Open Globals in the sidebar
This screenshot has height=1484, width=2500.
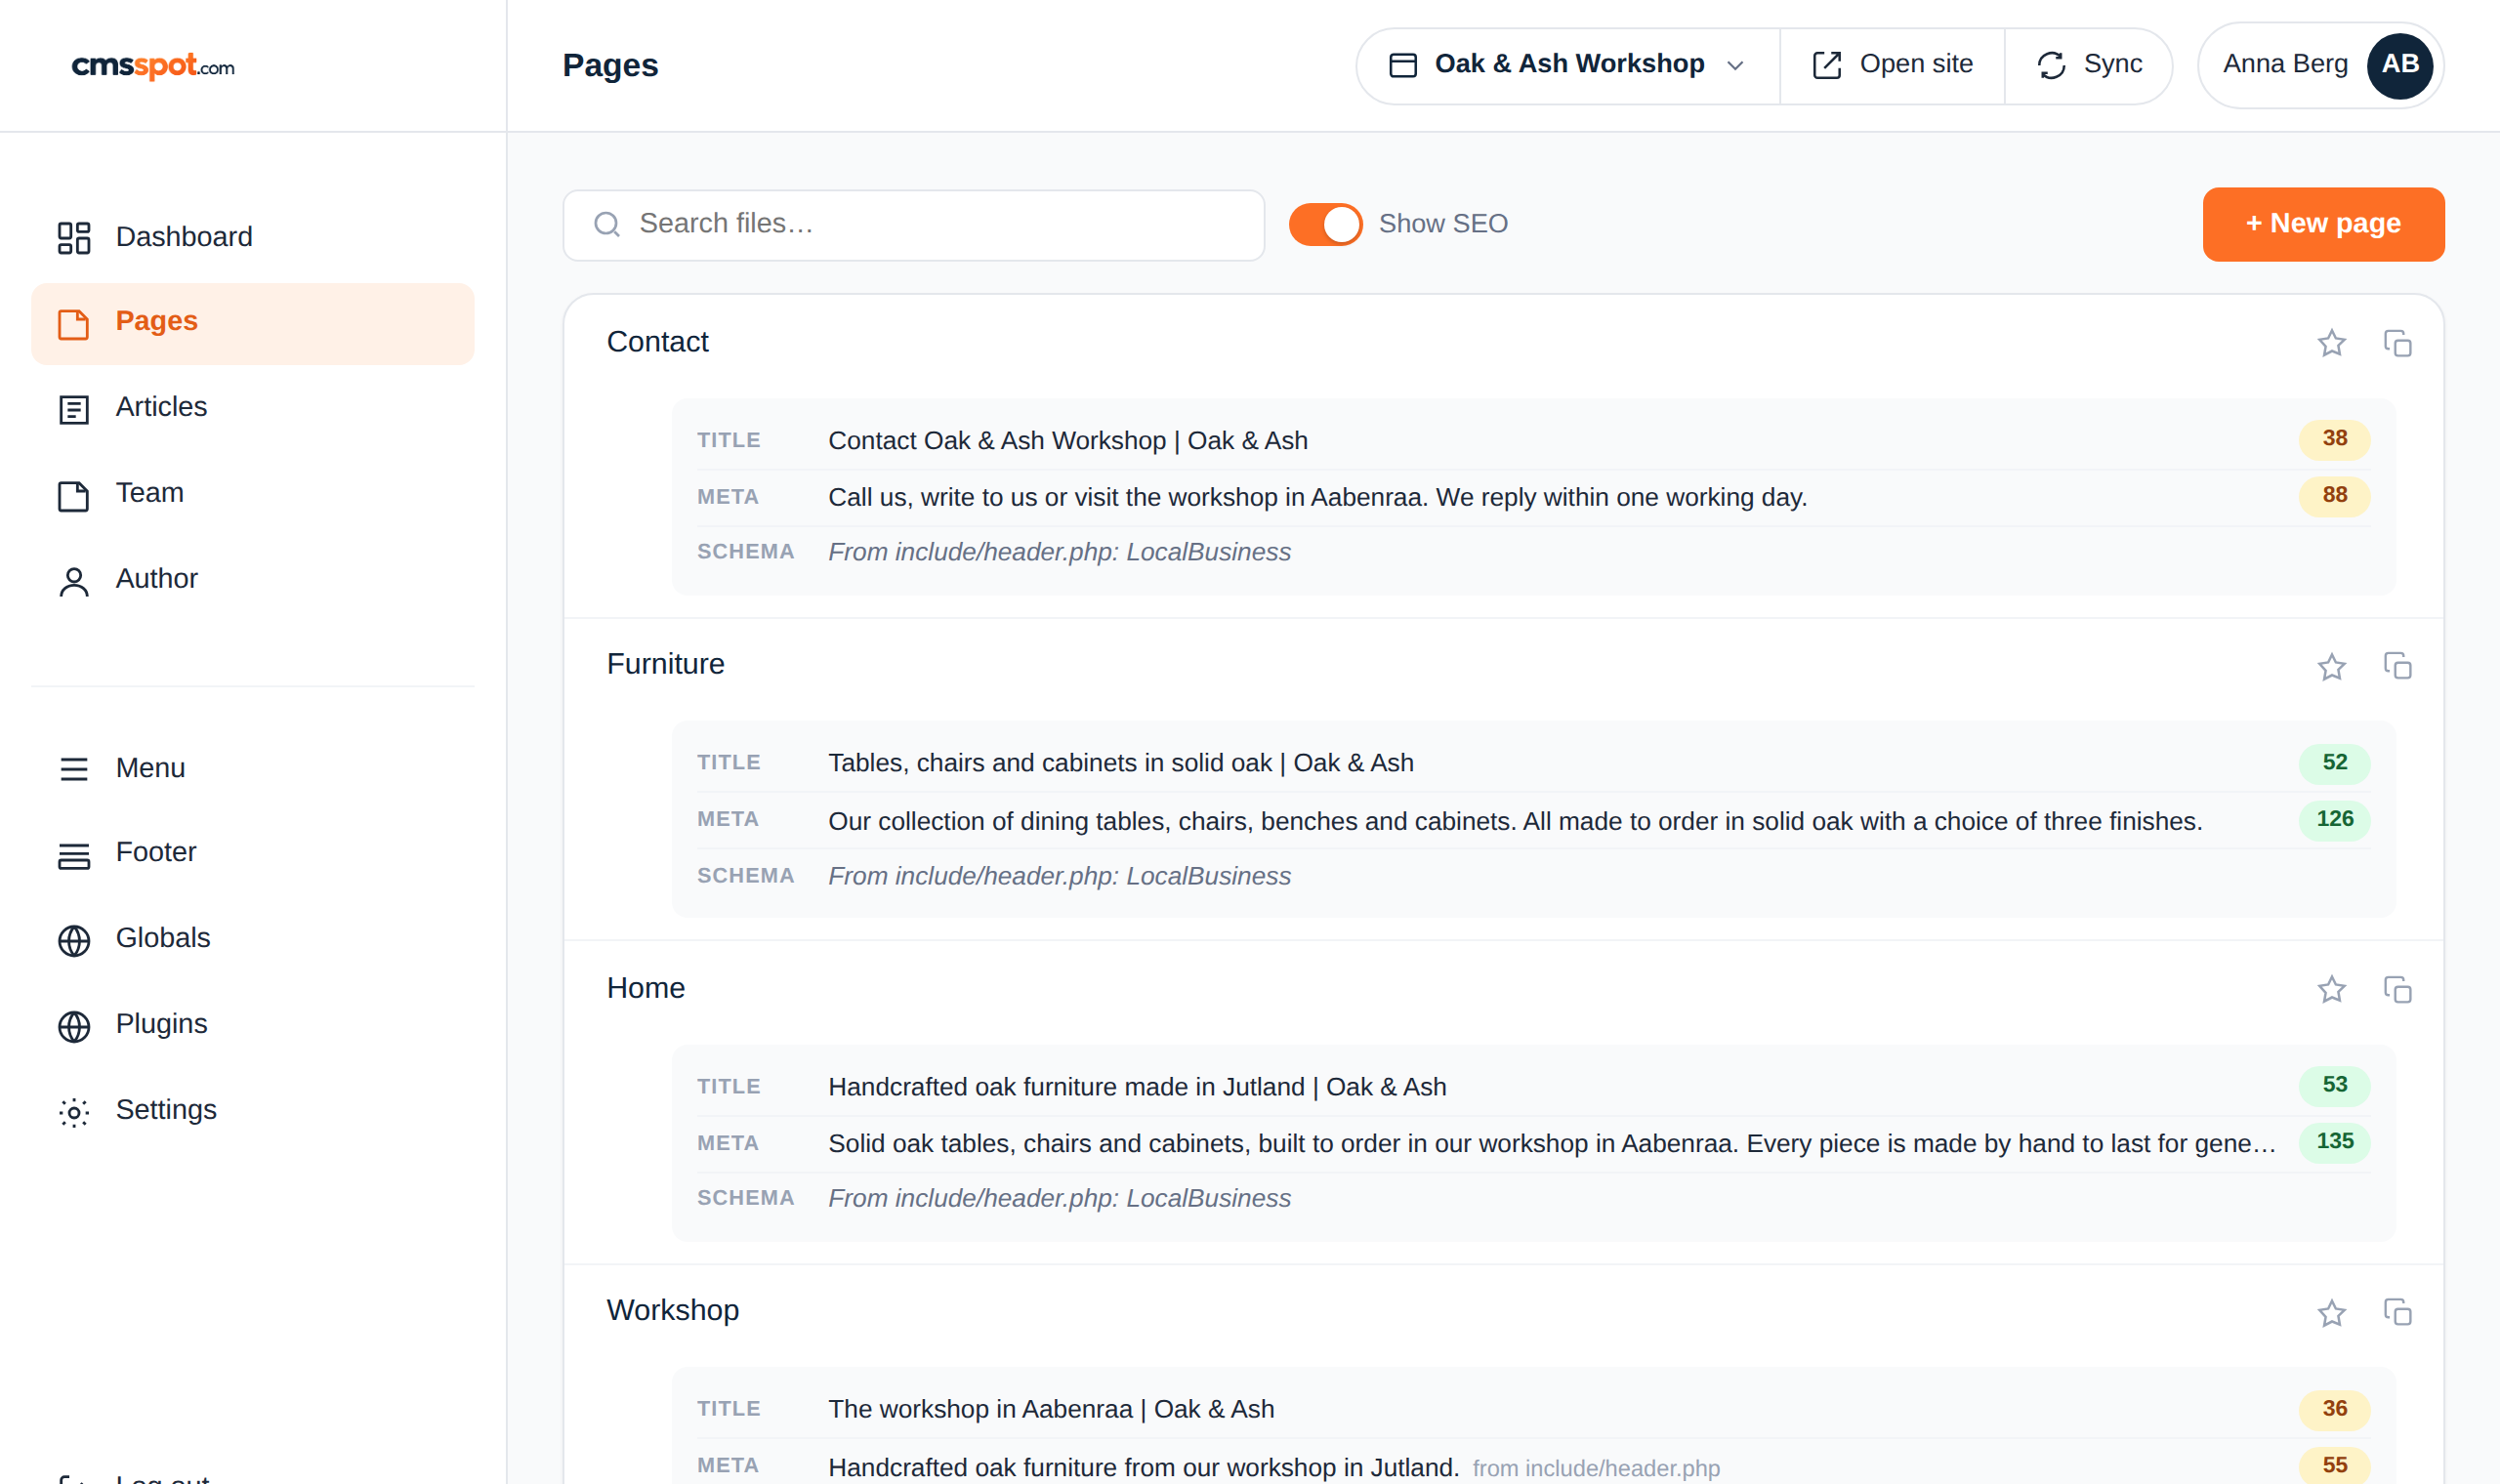tap(253, 939)
